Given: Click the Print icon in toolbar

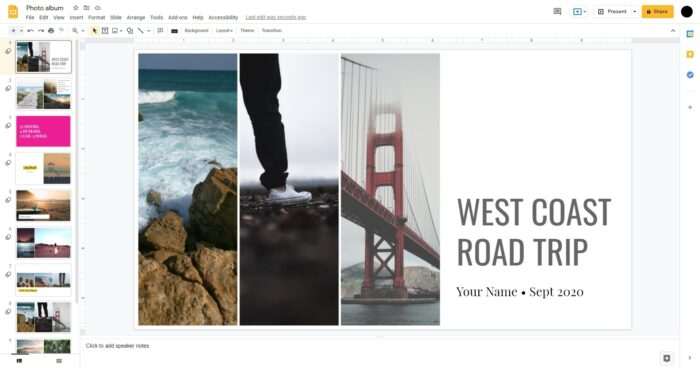Looking at the screenshot, I should click(x=51, y=31).
